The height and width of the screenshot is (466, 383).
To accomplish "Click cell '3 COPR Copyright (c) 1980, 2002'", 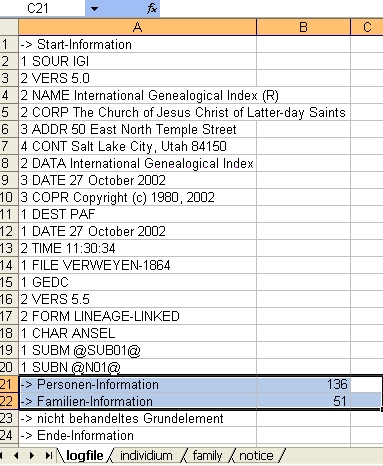I will (137, 197).
